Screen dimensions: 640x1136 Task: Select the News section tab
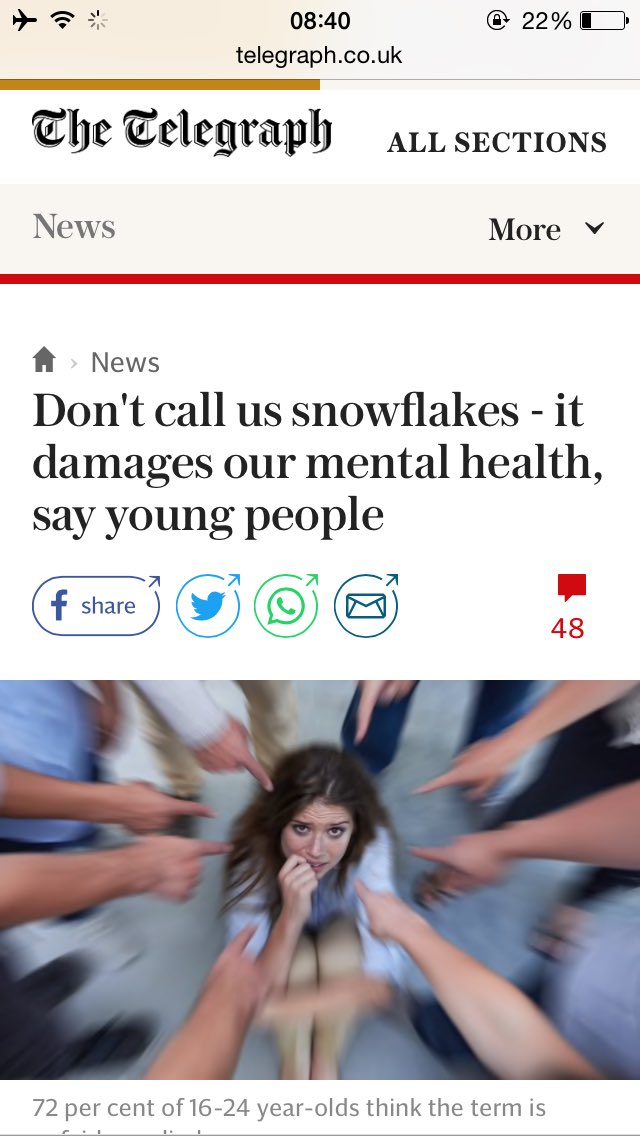[74, 227]
